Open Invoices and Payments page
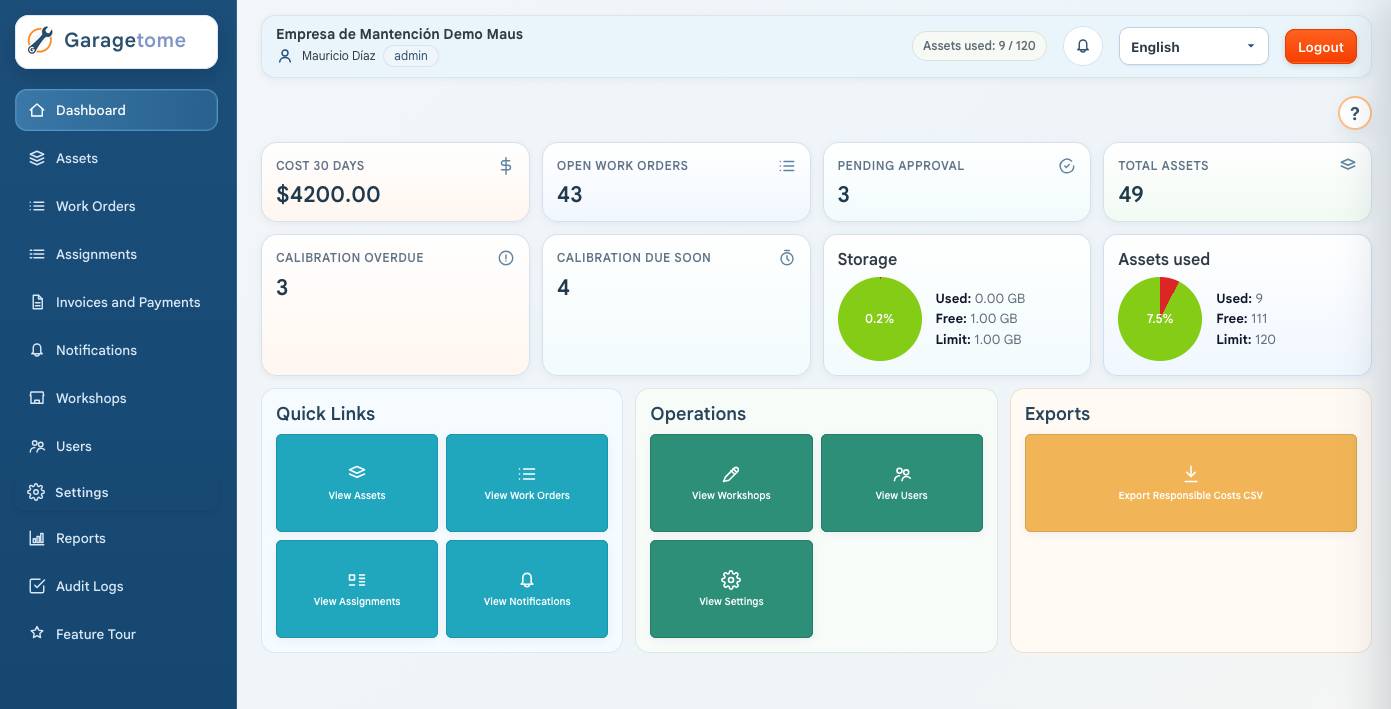 click(x=116, y=302)
